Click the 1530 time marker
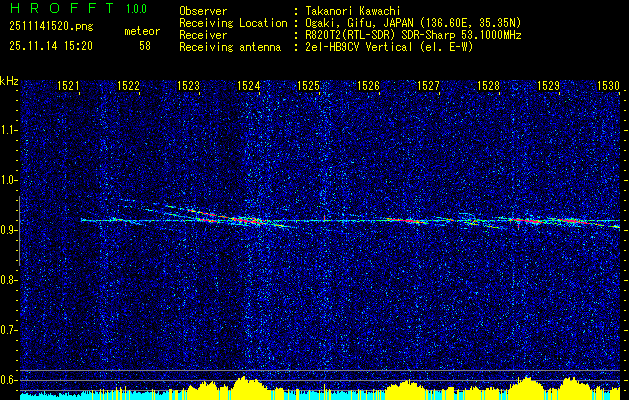629x400 pixels. [x=609, y=87]
